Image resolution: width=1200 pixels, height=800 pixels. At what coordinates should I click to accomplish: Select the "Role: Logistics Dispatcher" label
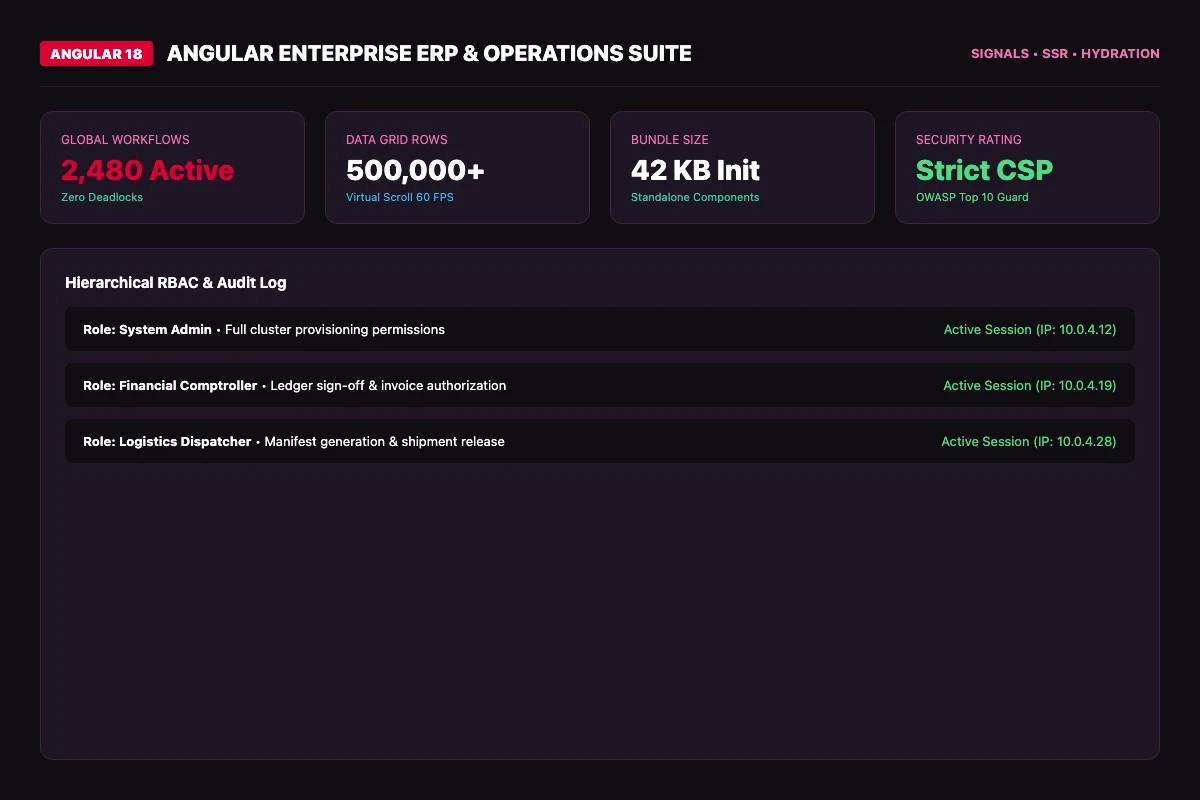point(167,441)
